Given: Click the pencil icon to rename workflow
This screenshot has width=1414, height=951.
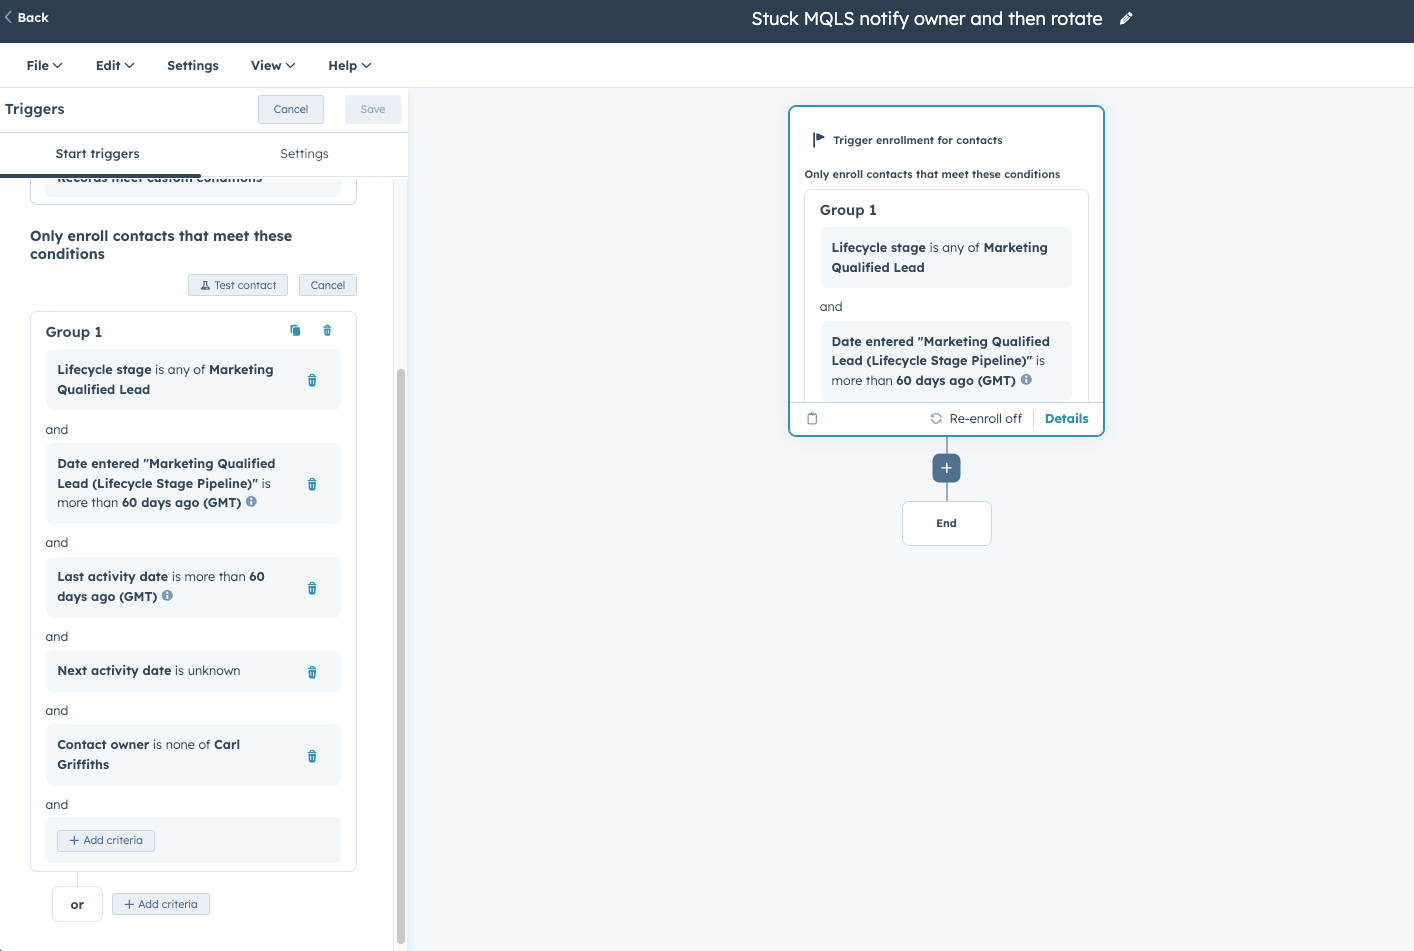Looking at the screenshot, I should tap(1125, 19).
